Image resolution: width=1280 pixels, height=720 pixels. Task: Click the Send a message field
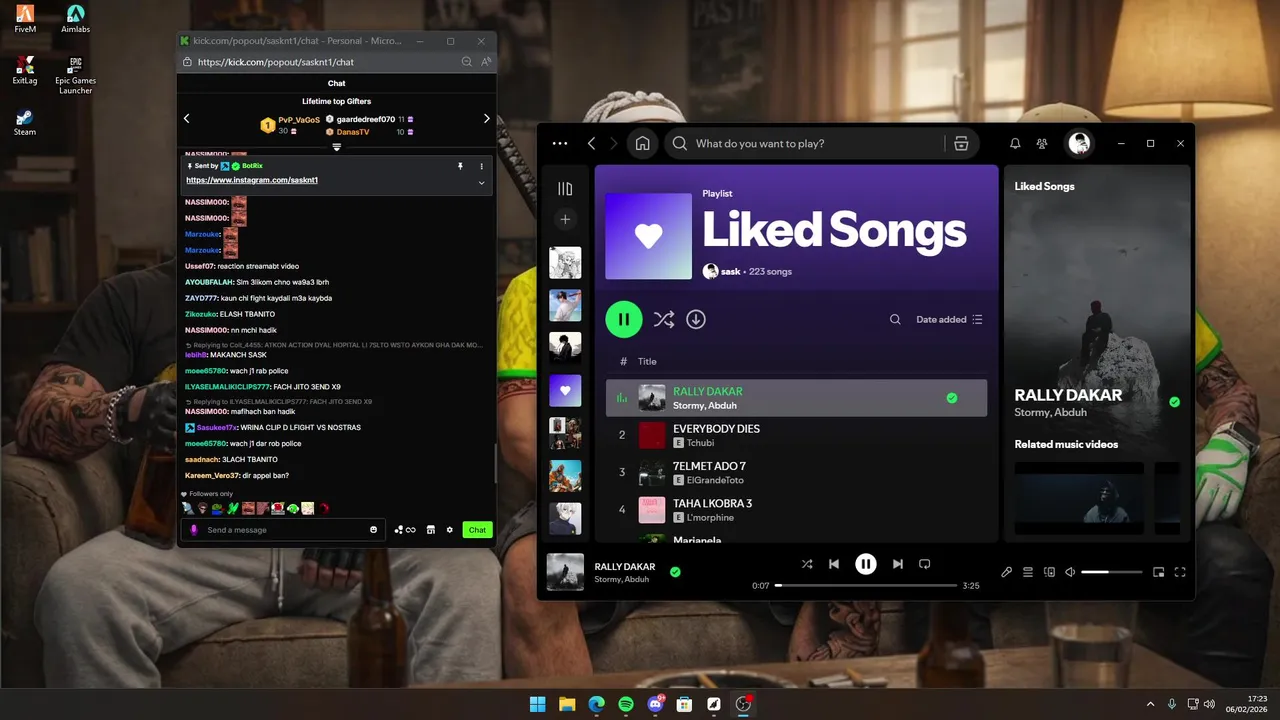click(x=285, y=530)
